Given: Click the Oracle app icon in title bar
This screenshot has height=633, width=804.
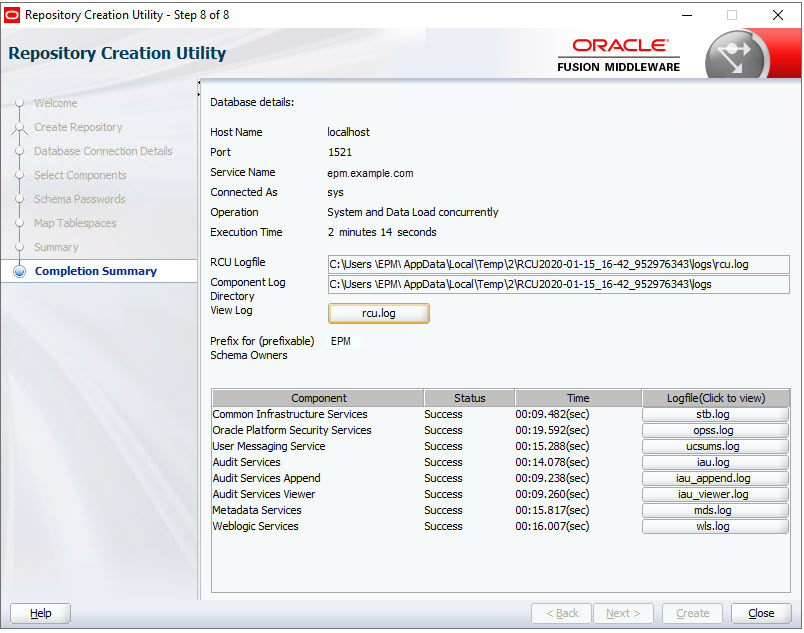Looking at the screenshot, I should pyautogui.click(x=12, y=15).
